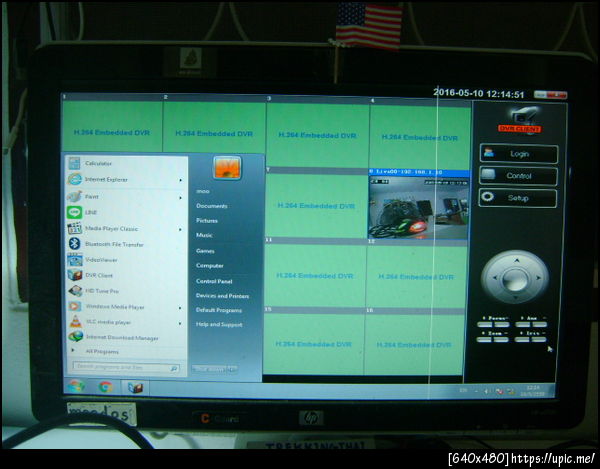Click the Shut down button
The width and height of the screenshot is (600, 469).
tap(209, 369)
